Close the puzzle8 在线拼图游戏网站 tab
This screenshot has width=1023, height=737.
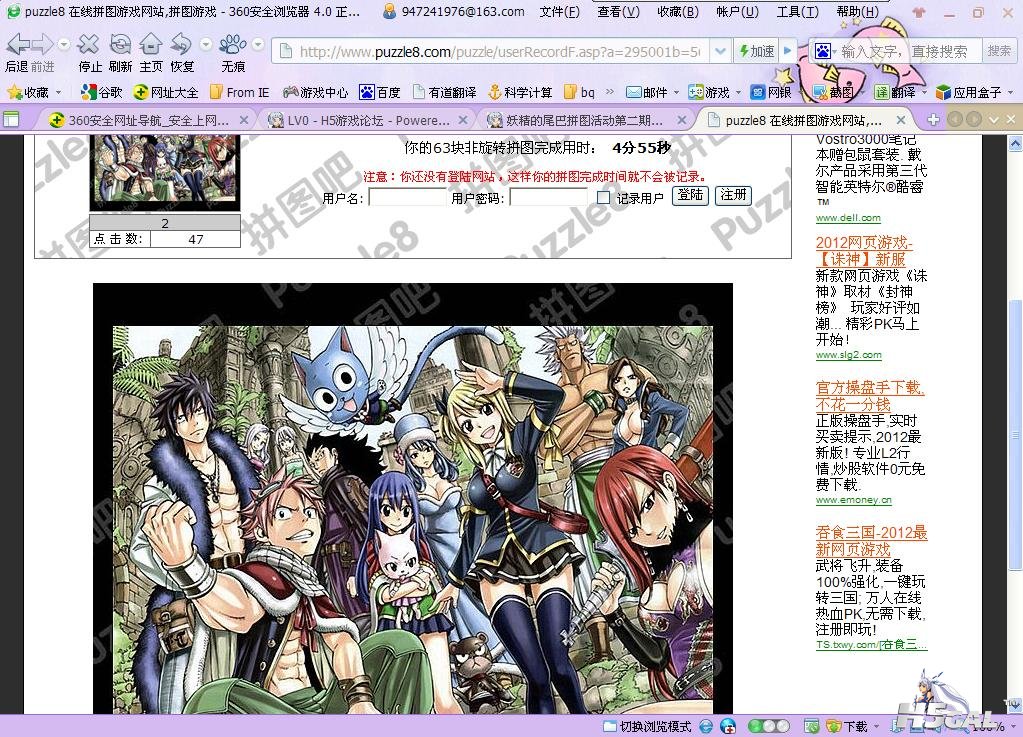[x=900, y=120]
